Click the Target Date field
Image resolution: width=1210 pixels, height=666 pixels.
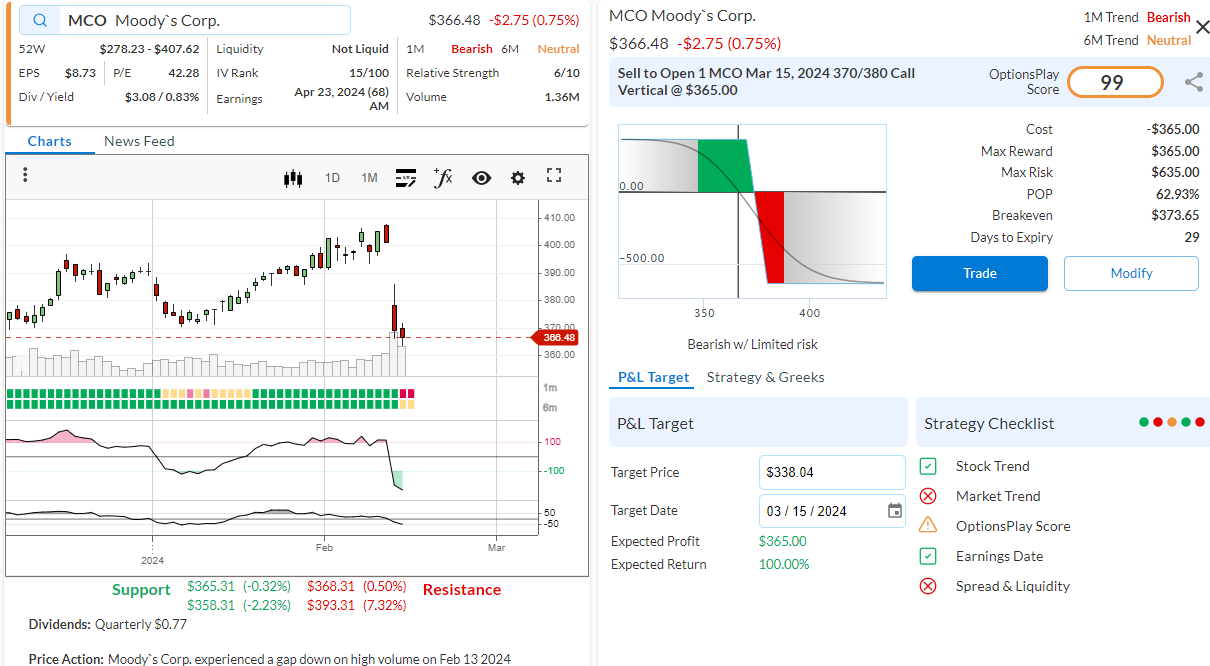[832, 511]
